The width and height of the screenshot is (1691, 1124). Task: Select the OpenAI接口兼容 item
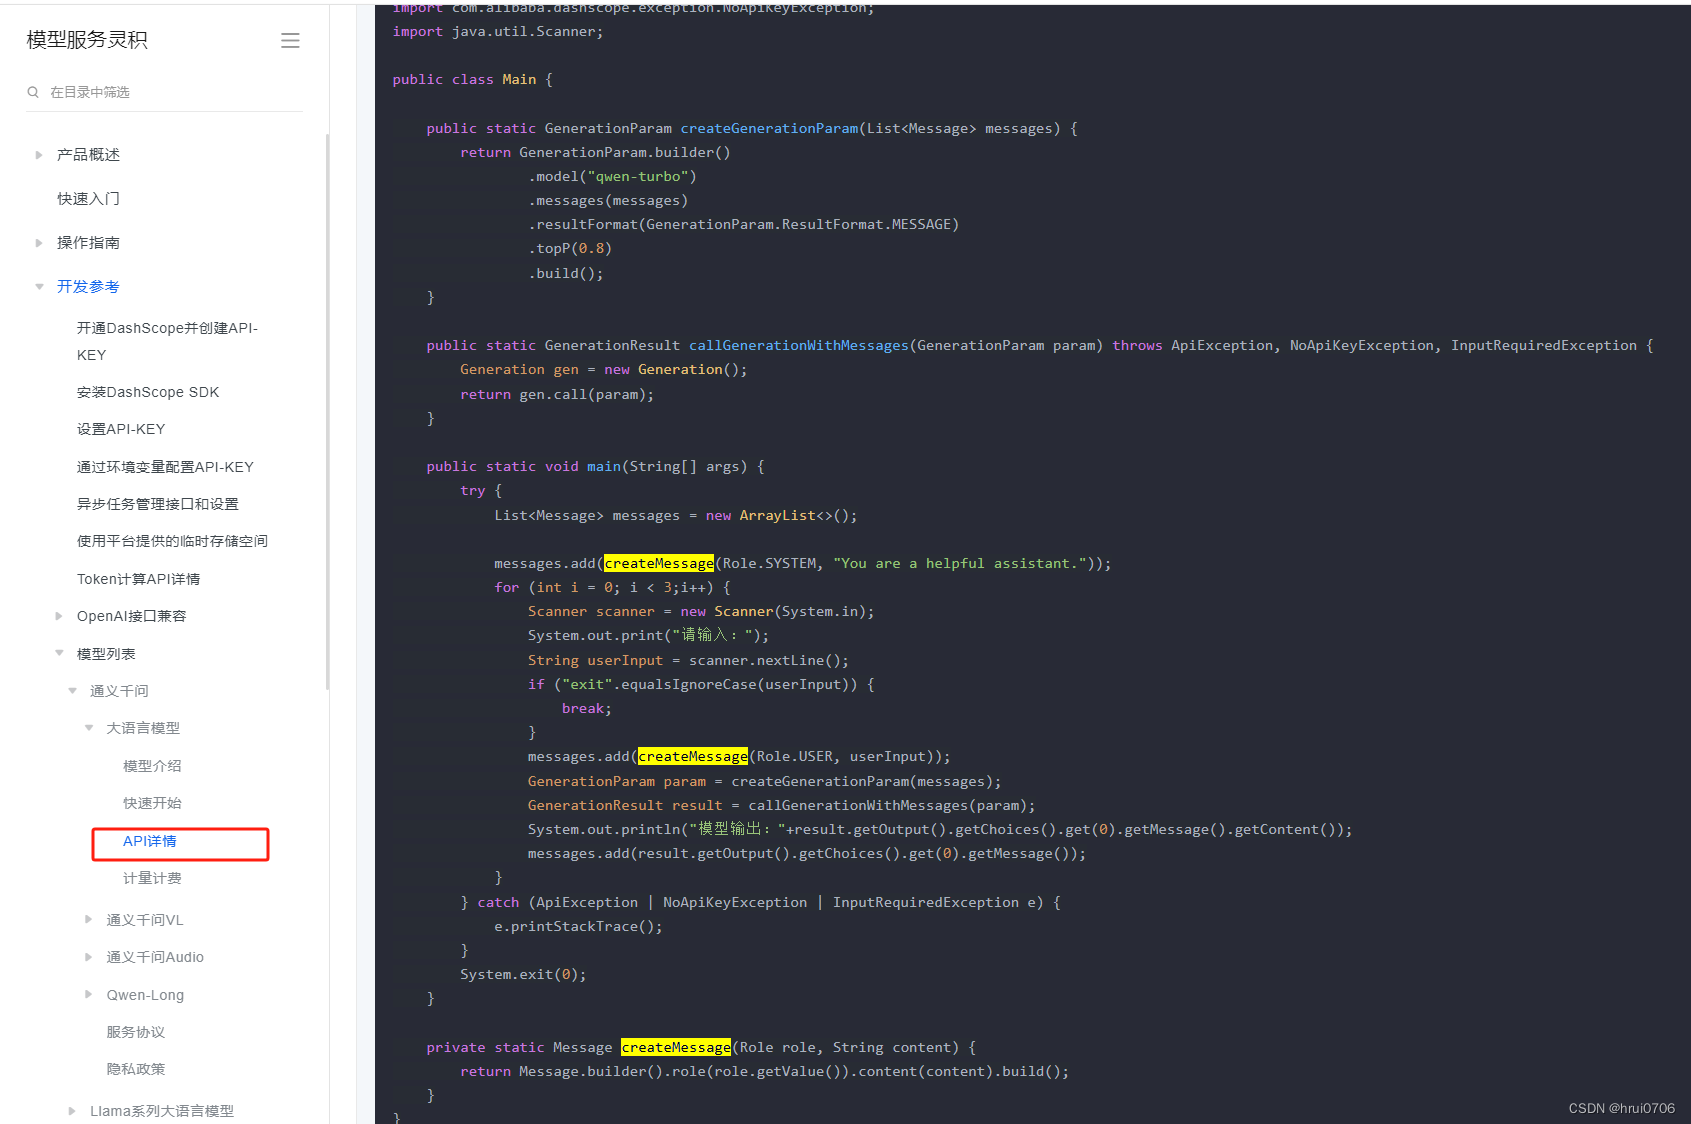click(131, 616)
